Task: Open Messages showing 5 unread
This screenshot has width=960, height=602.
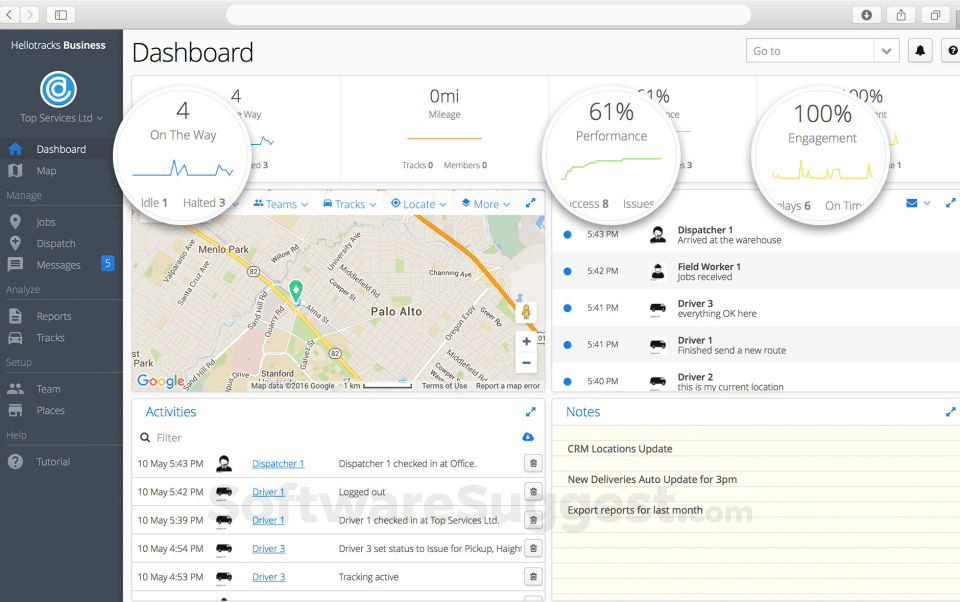Action: [59, 264]
